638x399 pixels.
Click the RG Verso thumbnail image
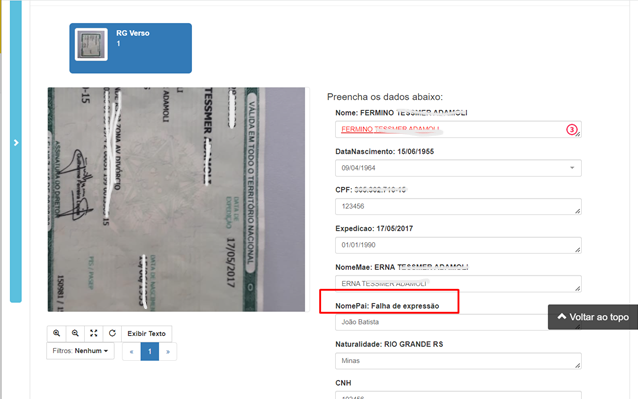tap(92, 44)
